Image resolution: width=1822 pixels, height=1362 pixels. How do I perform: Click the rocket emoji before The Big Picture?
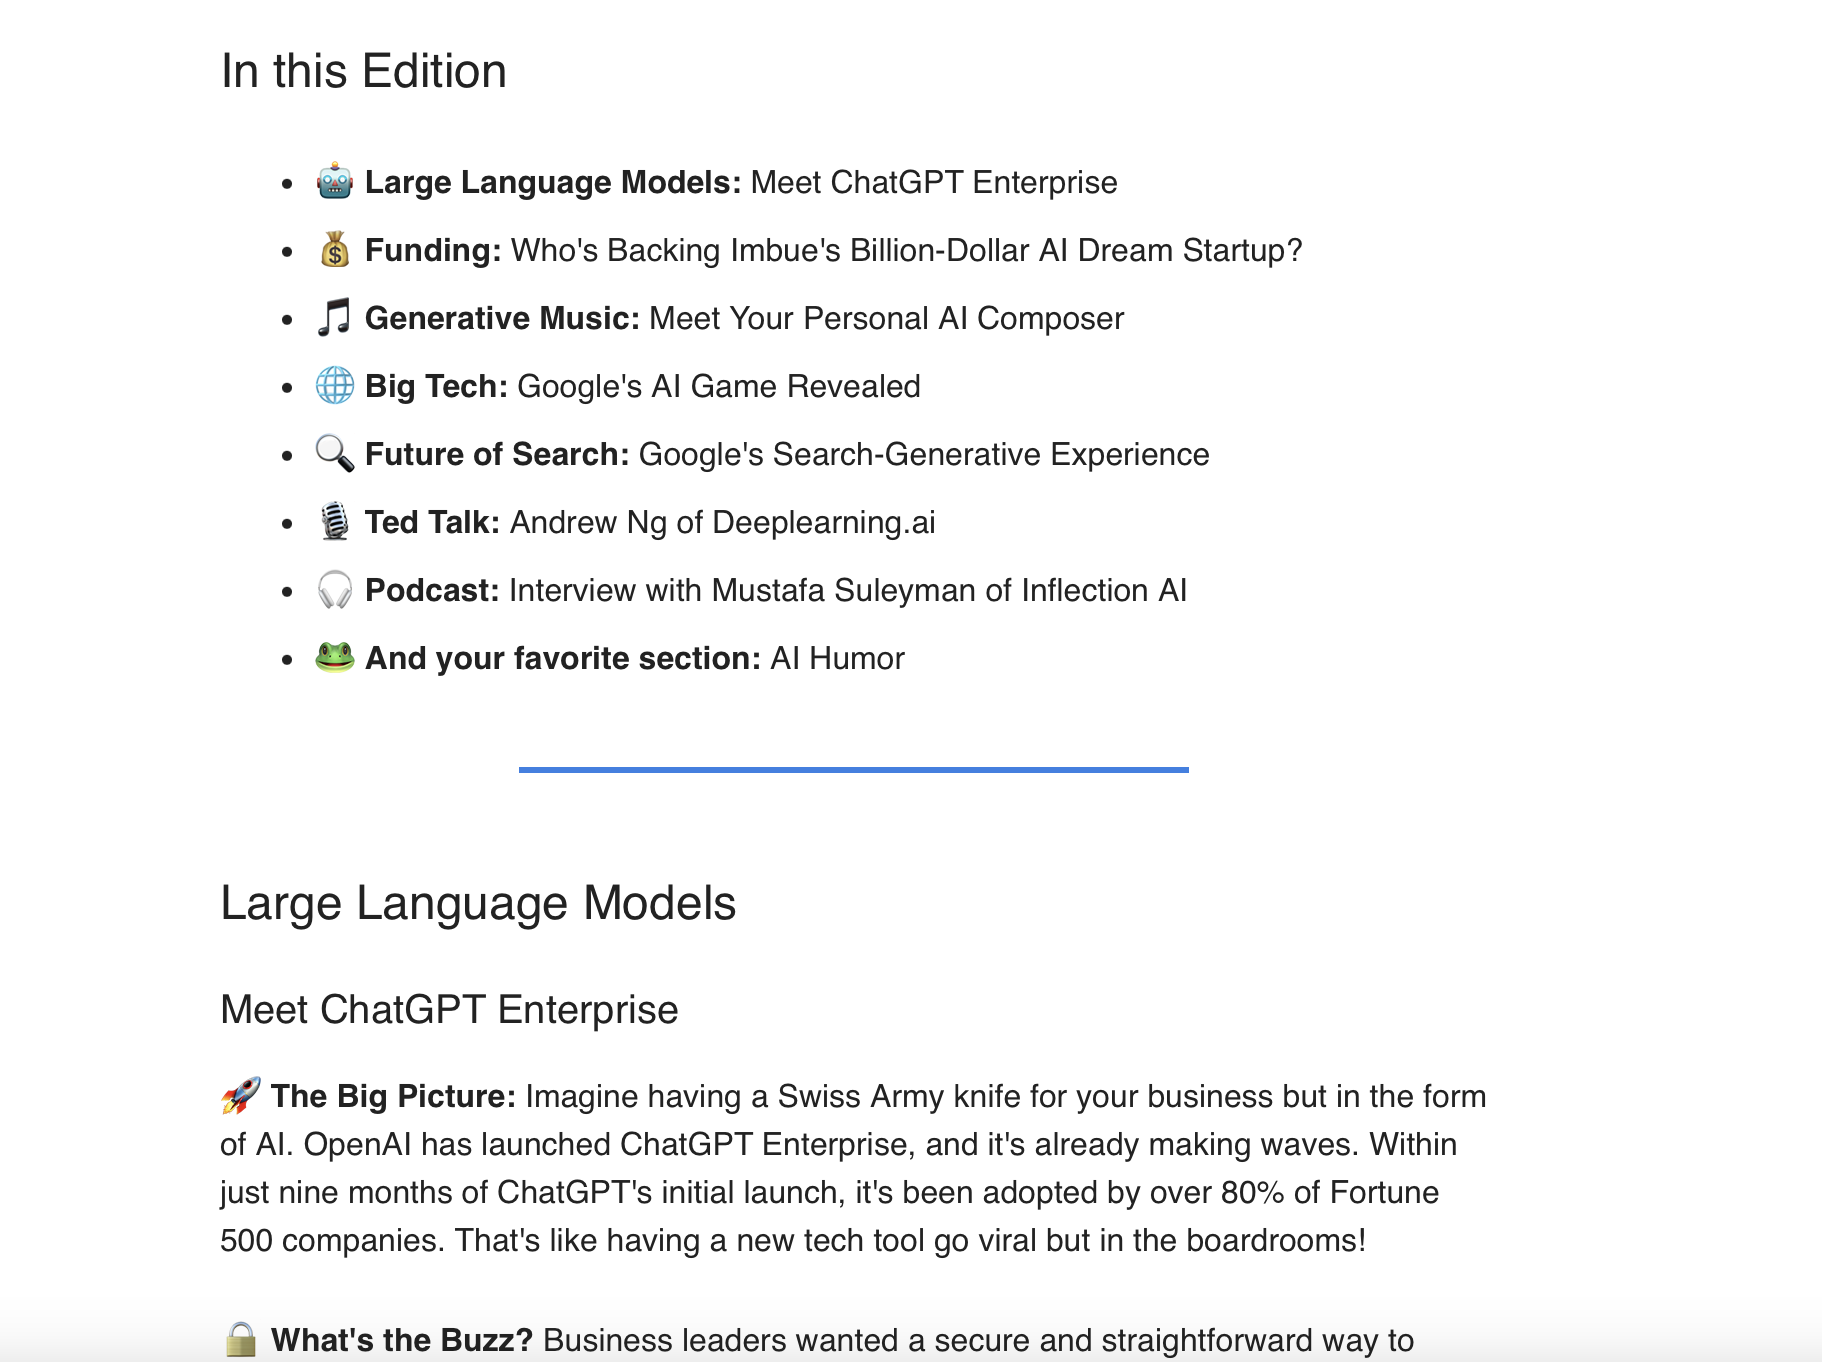pyautogui.click(x=240, y=1096)
